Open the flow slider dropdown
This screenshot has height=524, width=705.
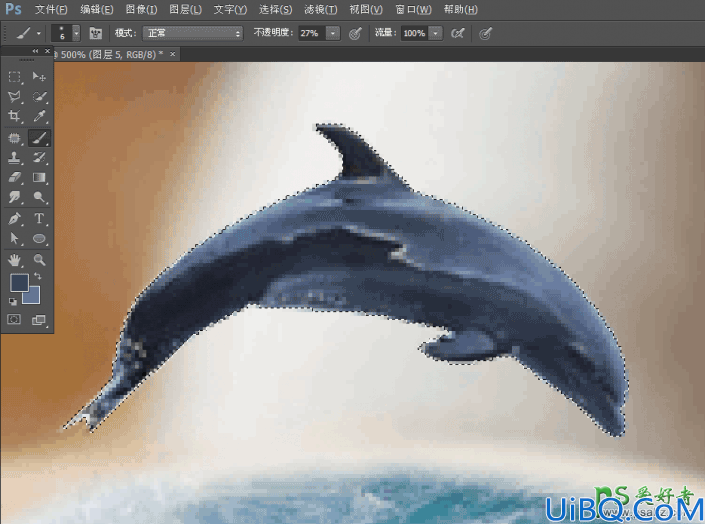pyautogui.click(x=435, y=33)
